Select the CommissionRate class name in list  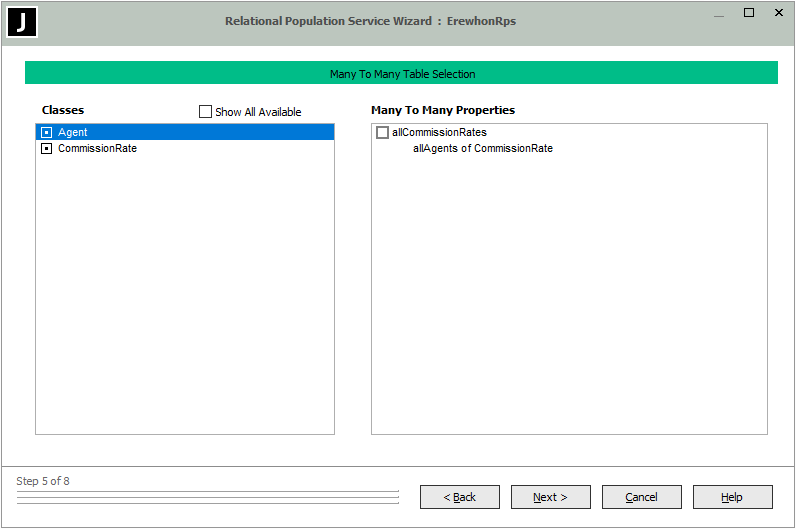pyautogui.click(x=97, y=149)
